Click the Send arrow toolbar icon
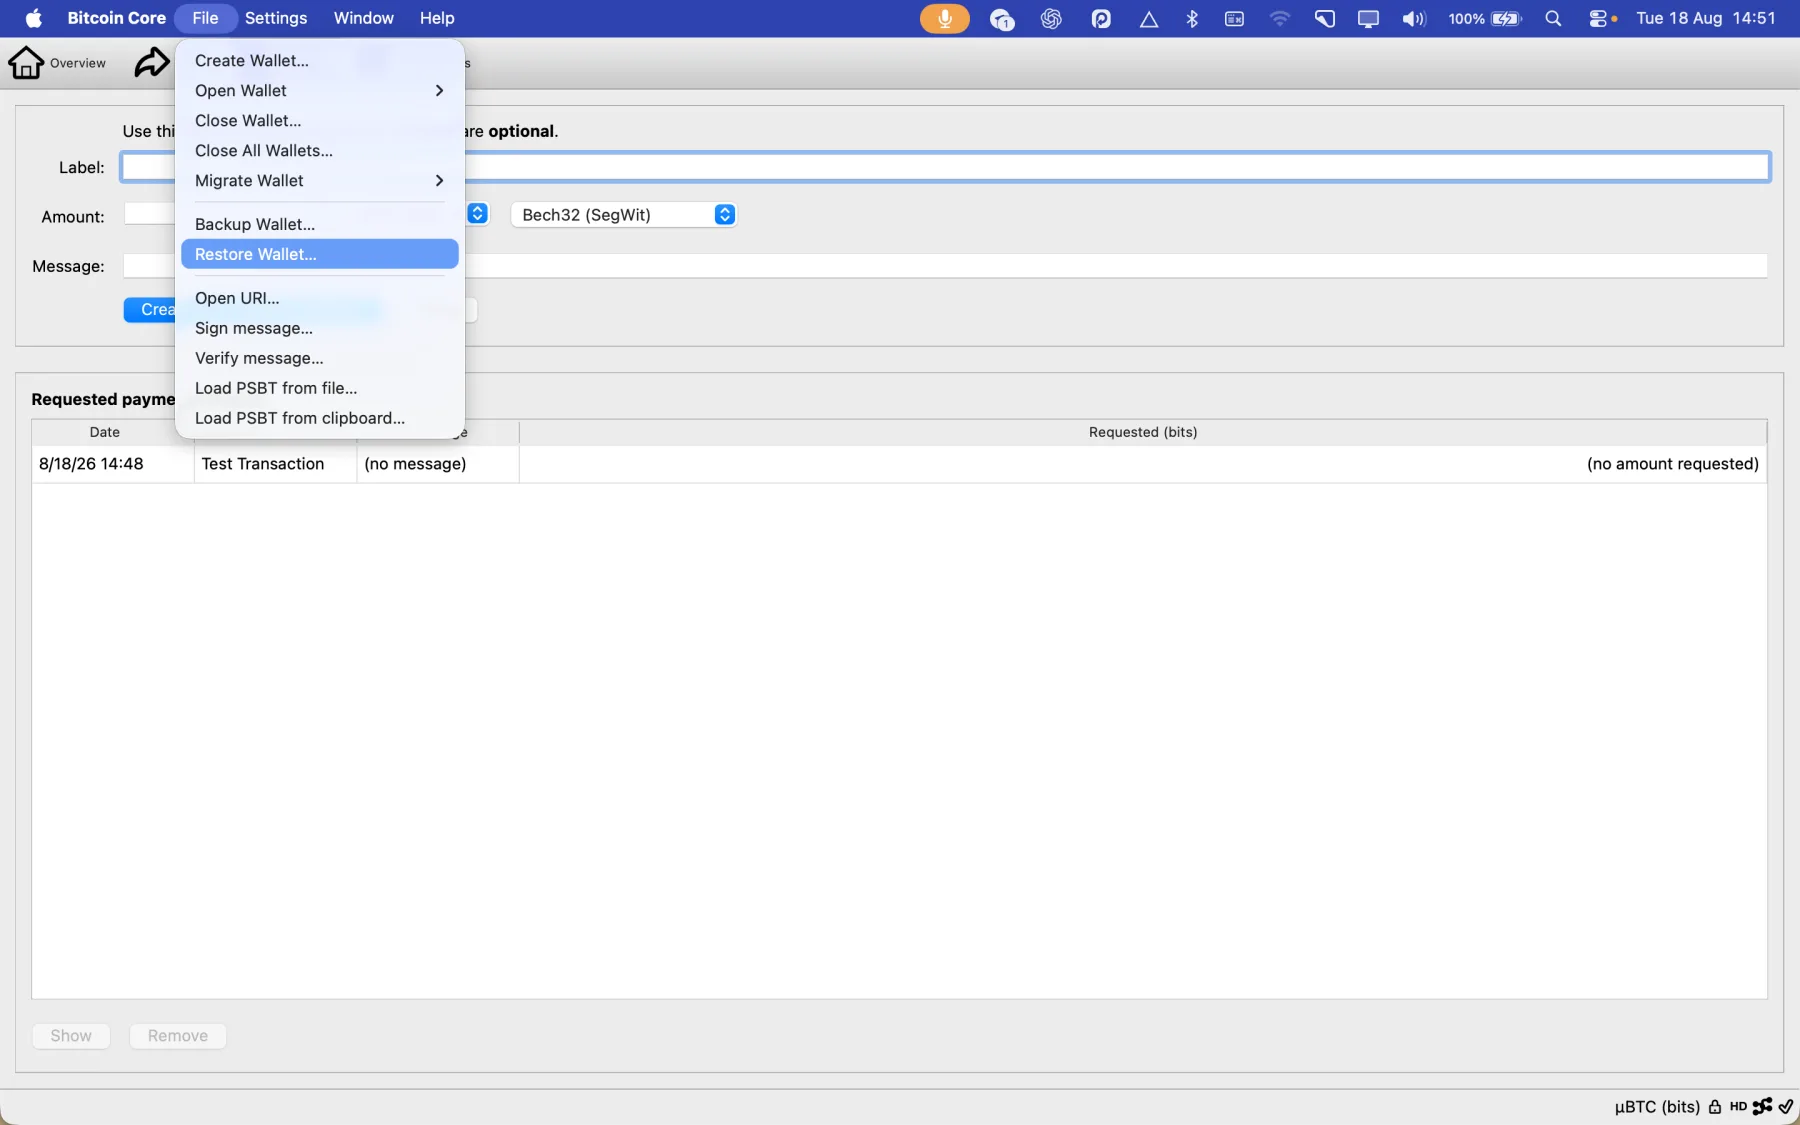This screenshot has width=1800, height=1125. pos(152,62)
